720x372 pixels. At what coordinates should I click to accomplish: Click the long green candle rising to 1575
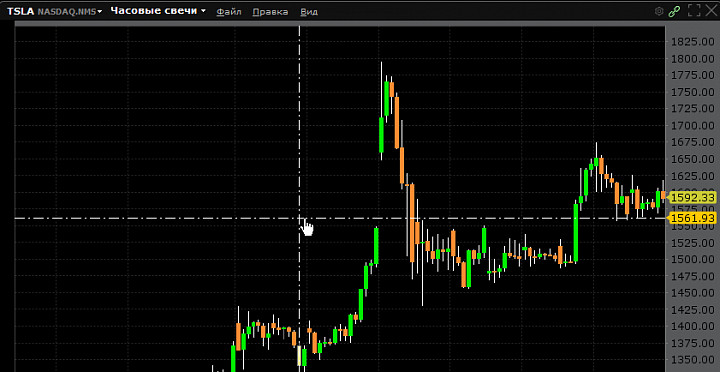[575, 232]
